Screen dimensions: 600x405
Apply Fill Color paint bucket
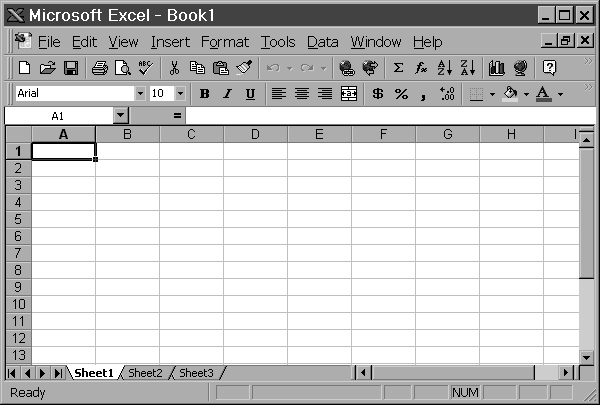510,94
